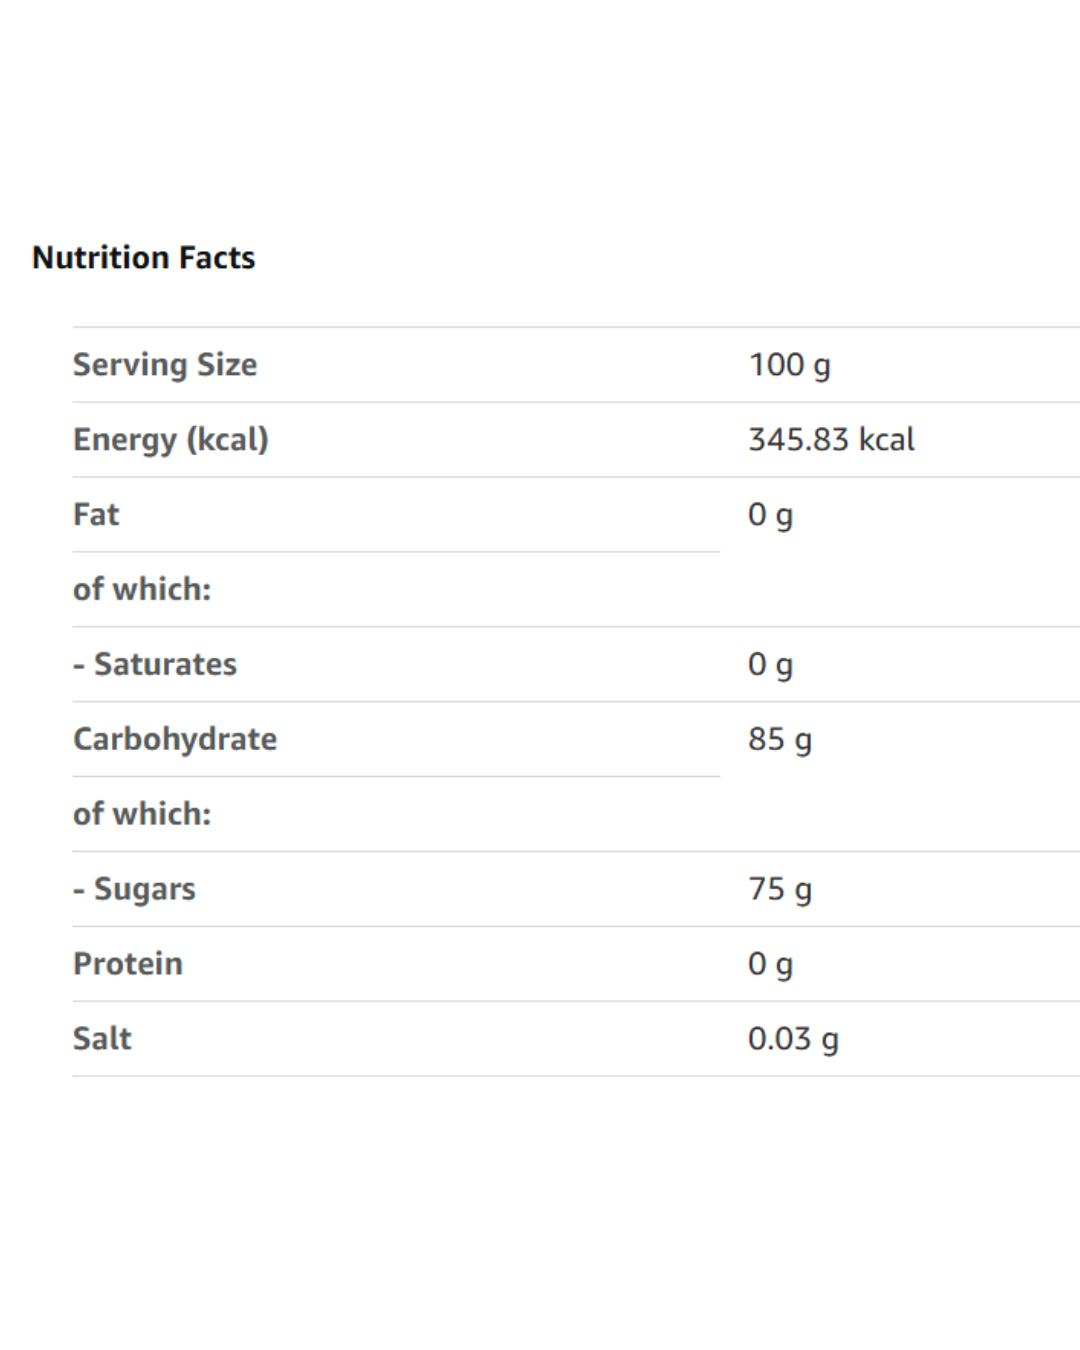Click 'of which:' text below Carbohydrate

(142, 815)
